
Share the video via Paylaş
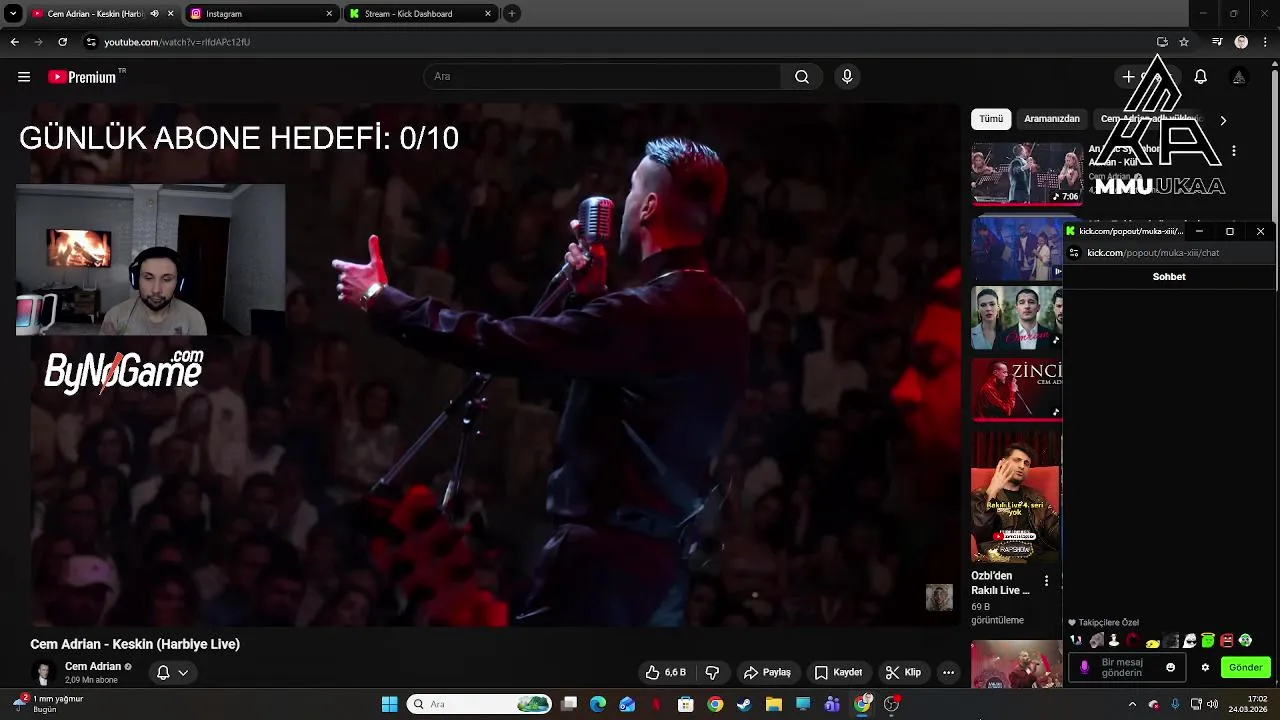[x=768, y=673]
